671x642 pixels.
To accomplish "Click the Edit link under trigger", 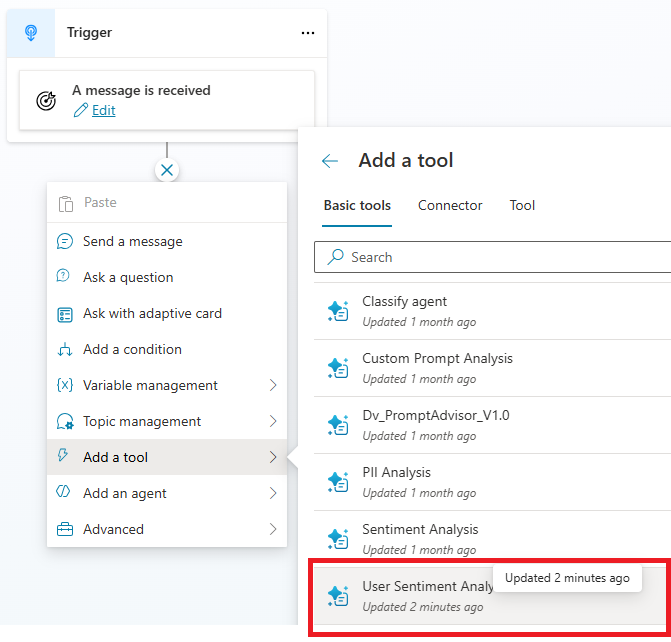I will point(103,111).
